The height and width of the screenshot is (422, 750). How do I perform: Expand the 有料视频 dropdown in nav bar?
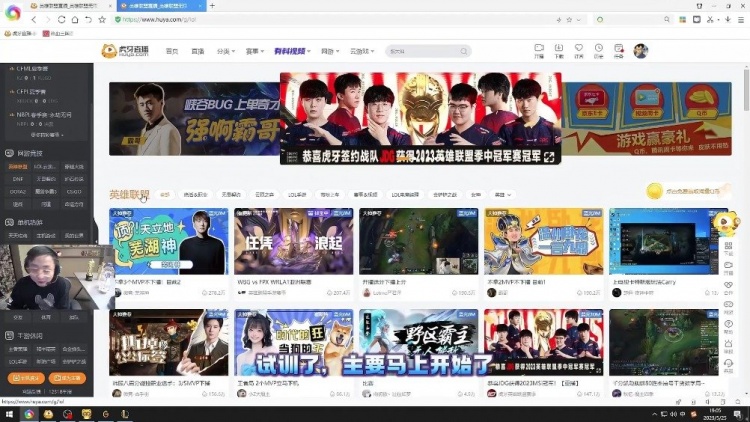[292, 51]
